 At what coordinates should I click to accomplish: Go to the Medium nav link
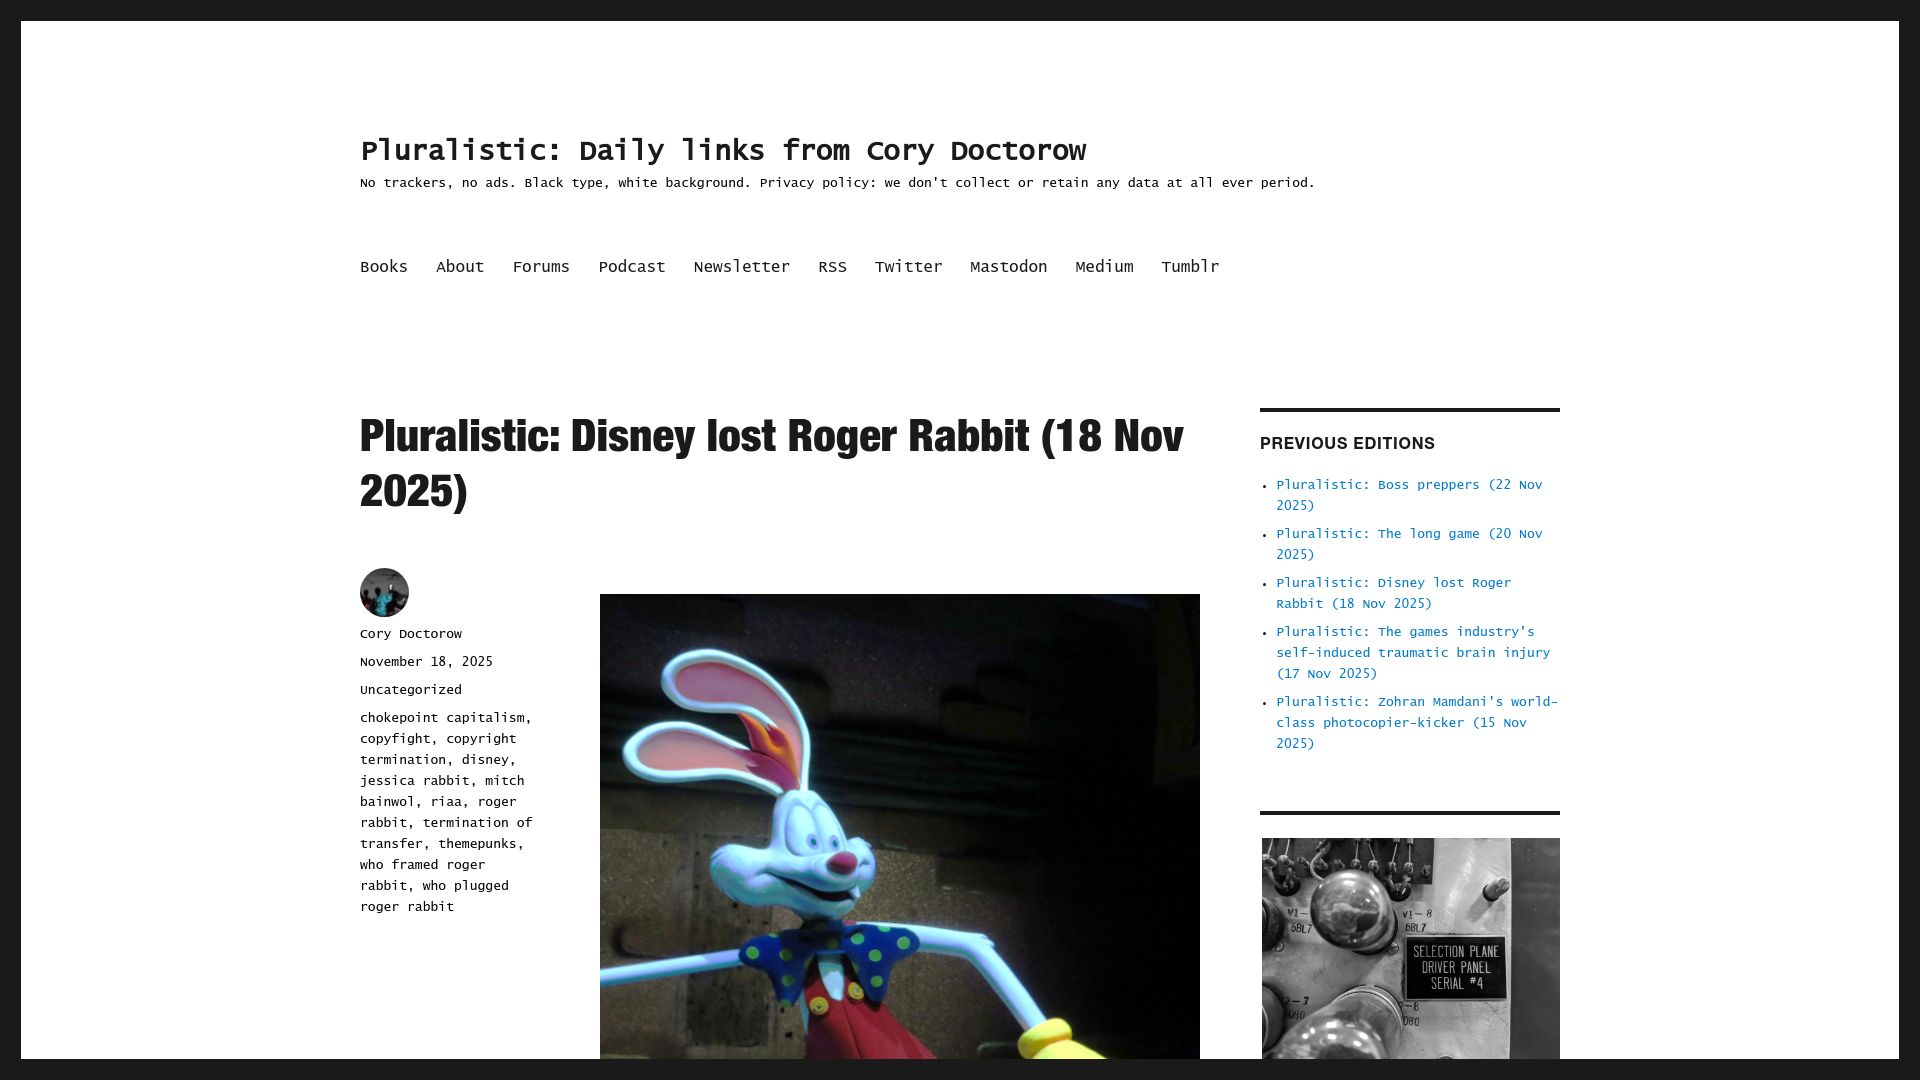(1104, 267)
